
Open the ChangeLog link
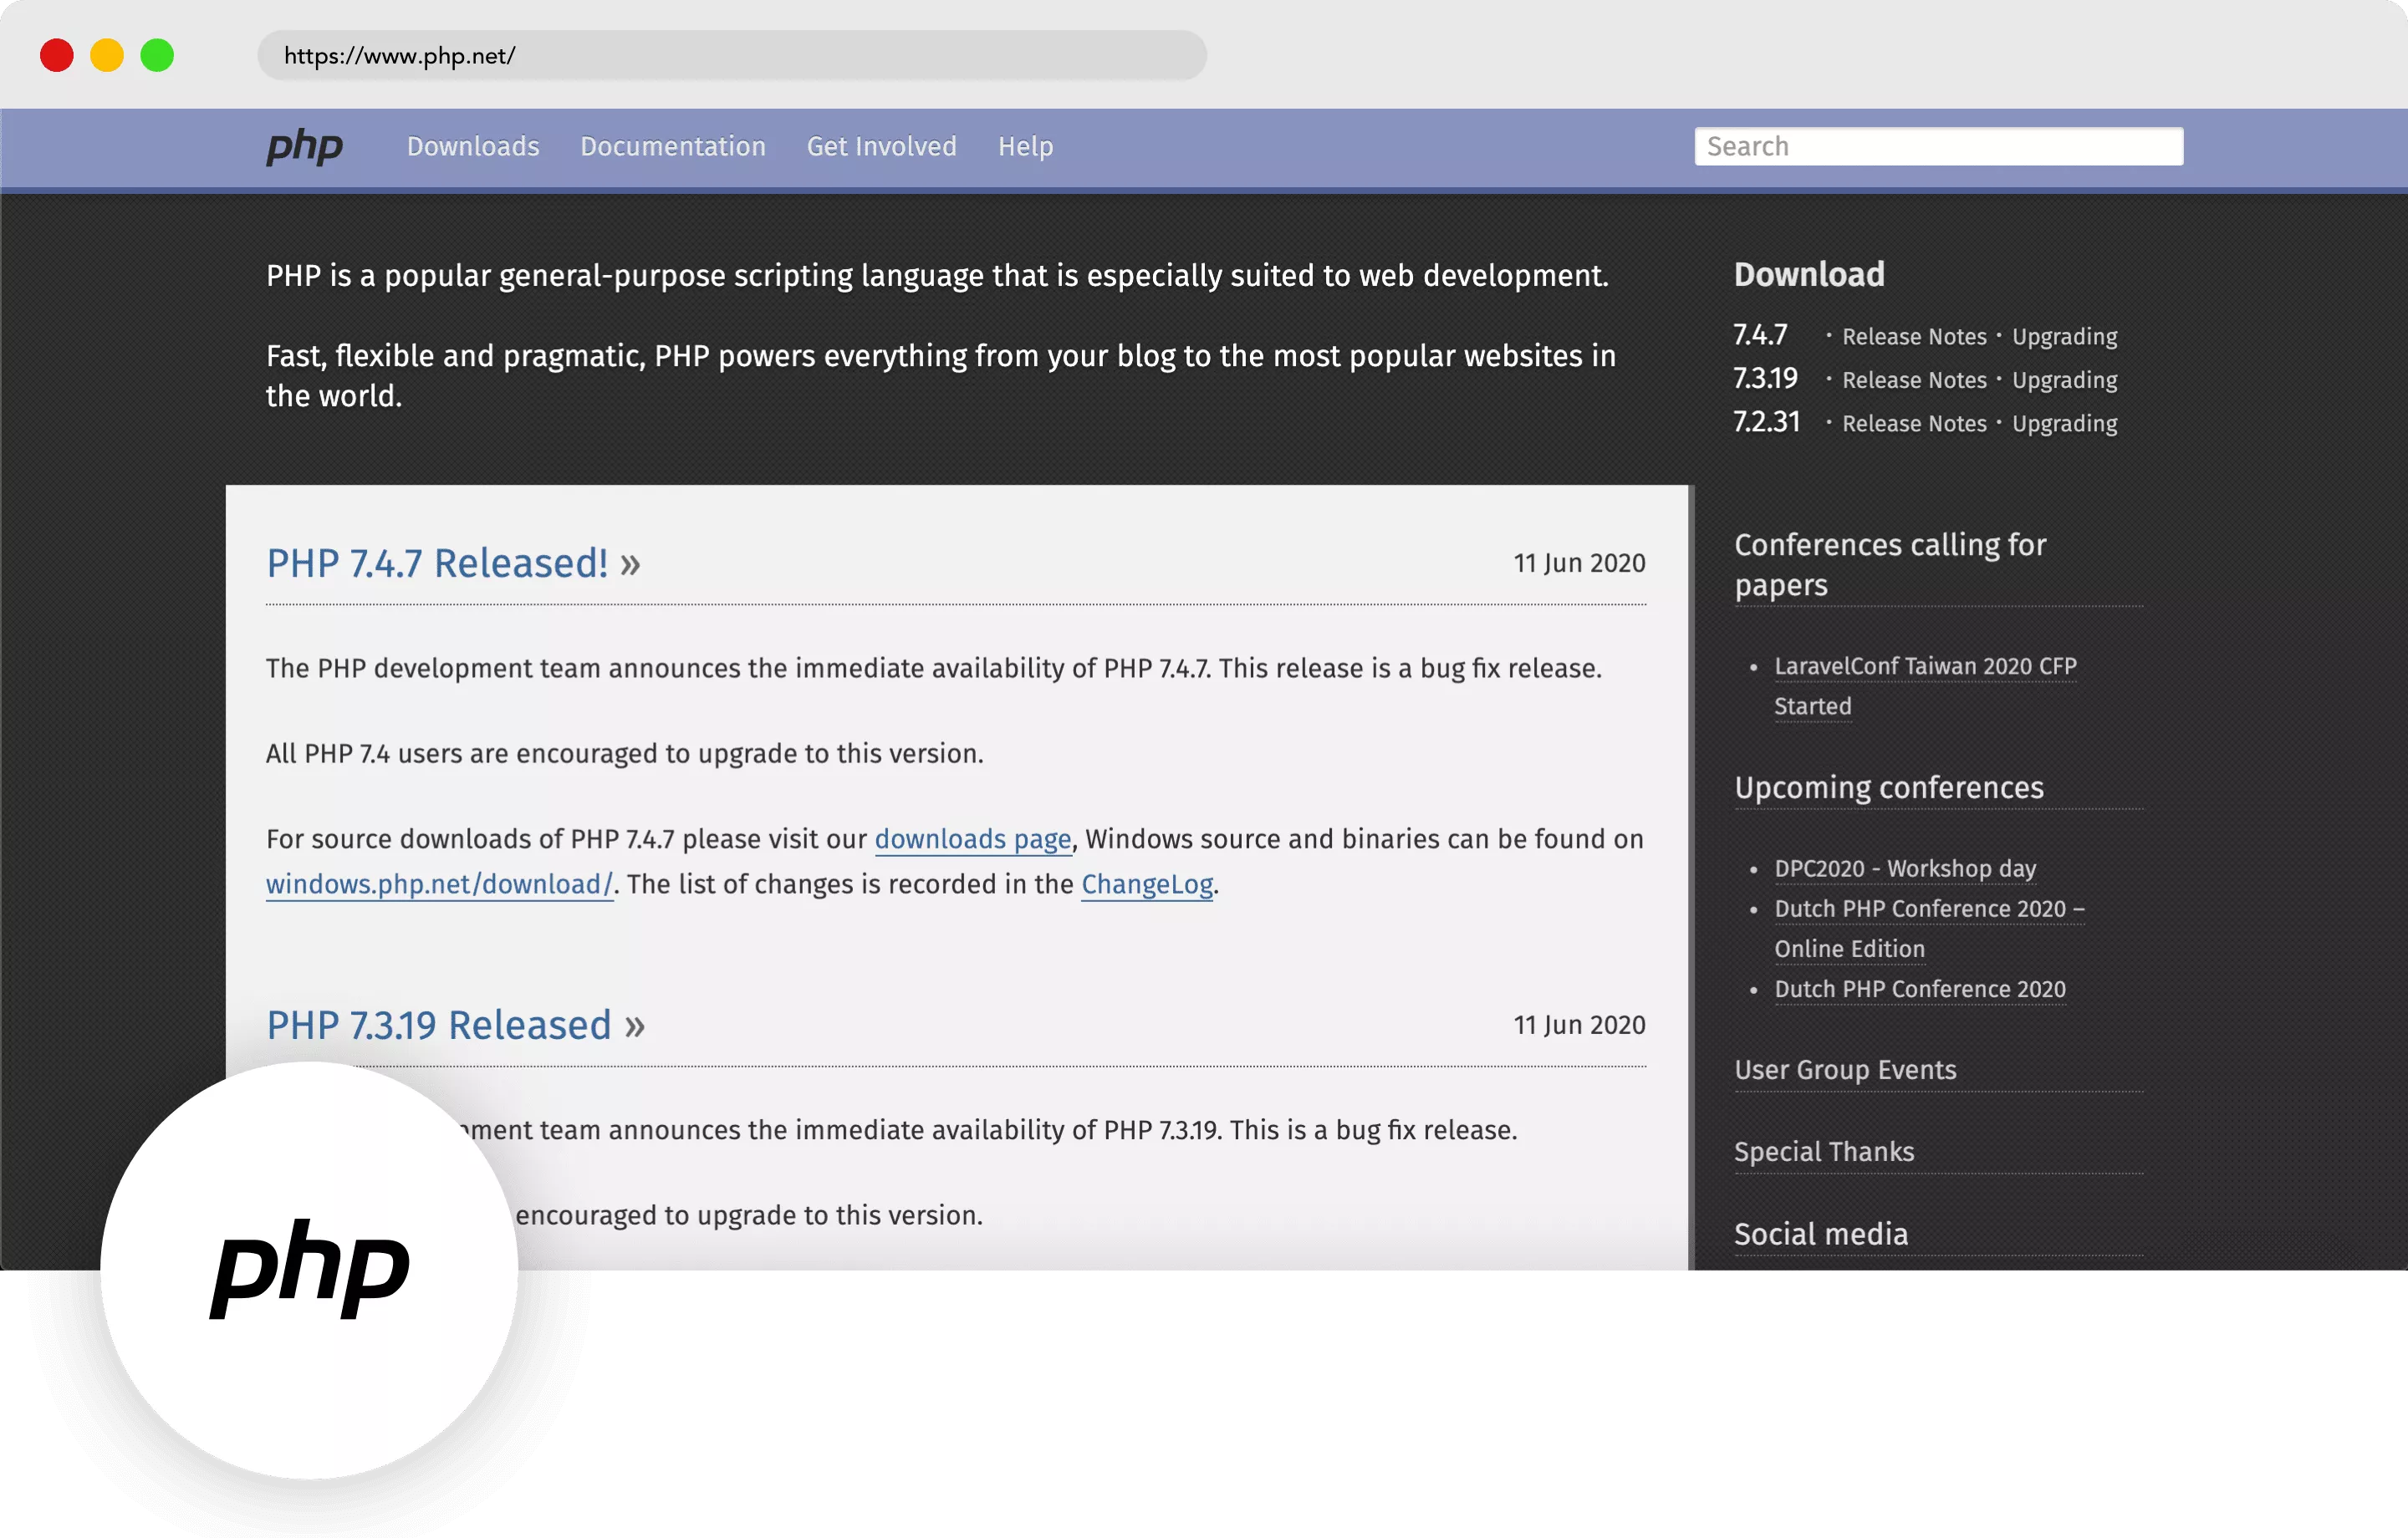click(1146, 884)
